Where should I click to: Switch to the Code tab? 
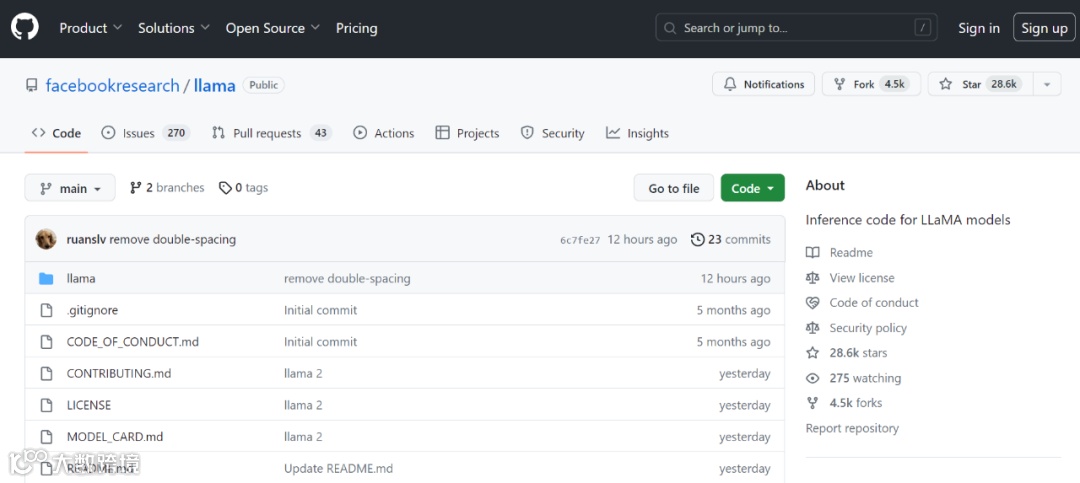(x=56, y=133)
